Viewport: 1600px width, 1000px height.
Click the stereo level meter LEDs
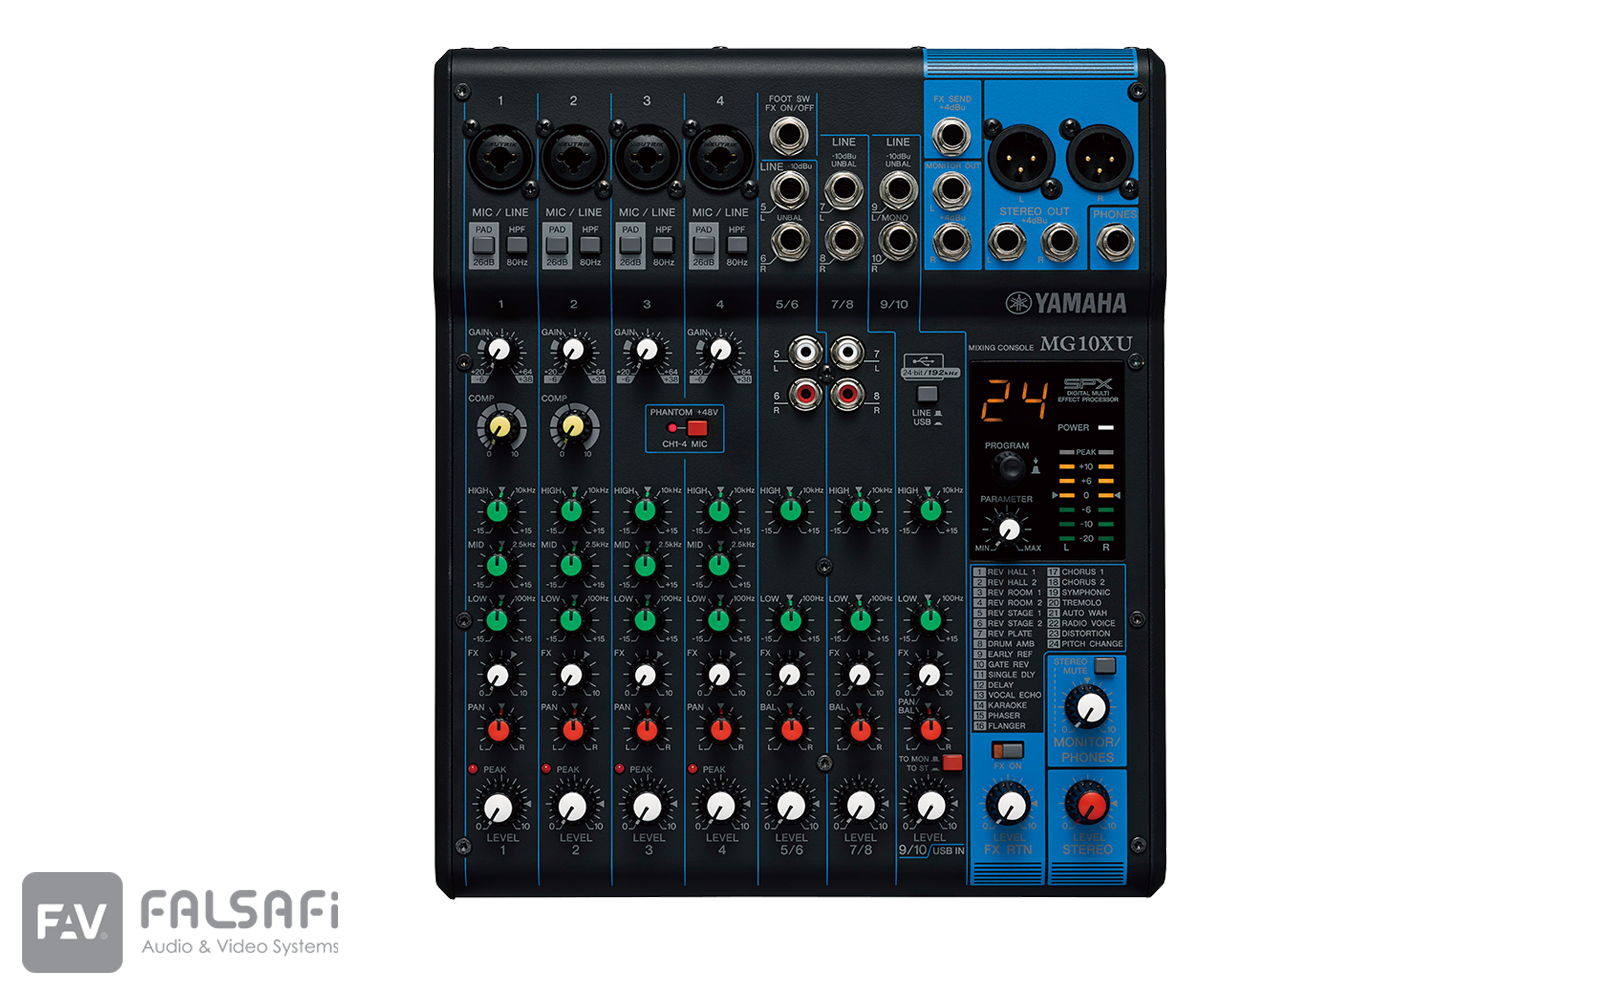[1086, 496]
